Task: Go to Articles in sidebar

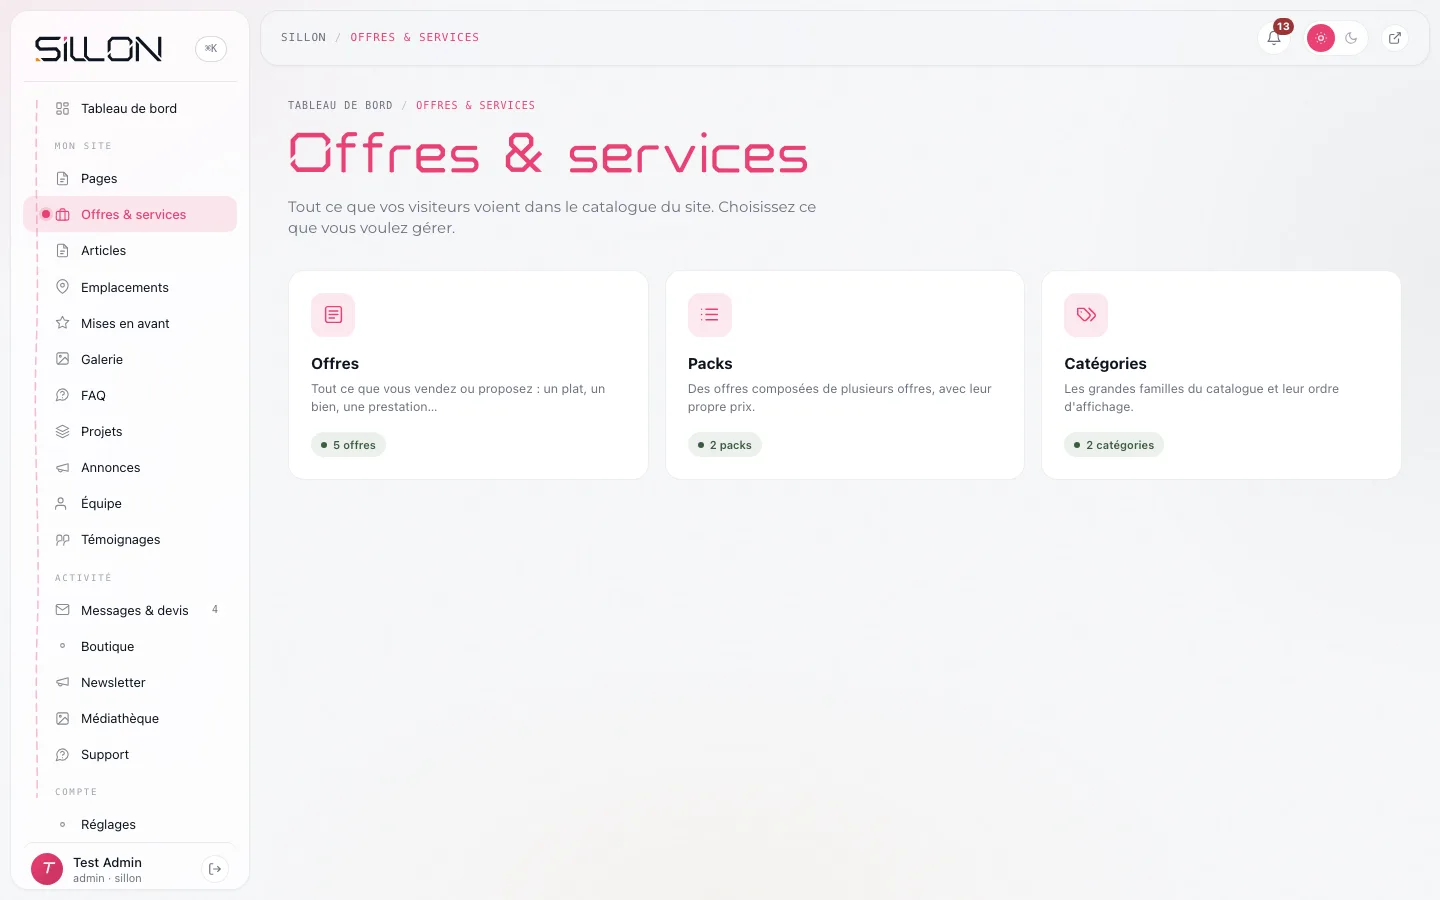Action: tap(130, 251)
